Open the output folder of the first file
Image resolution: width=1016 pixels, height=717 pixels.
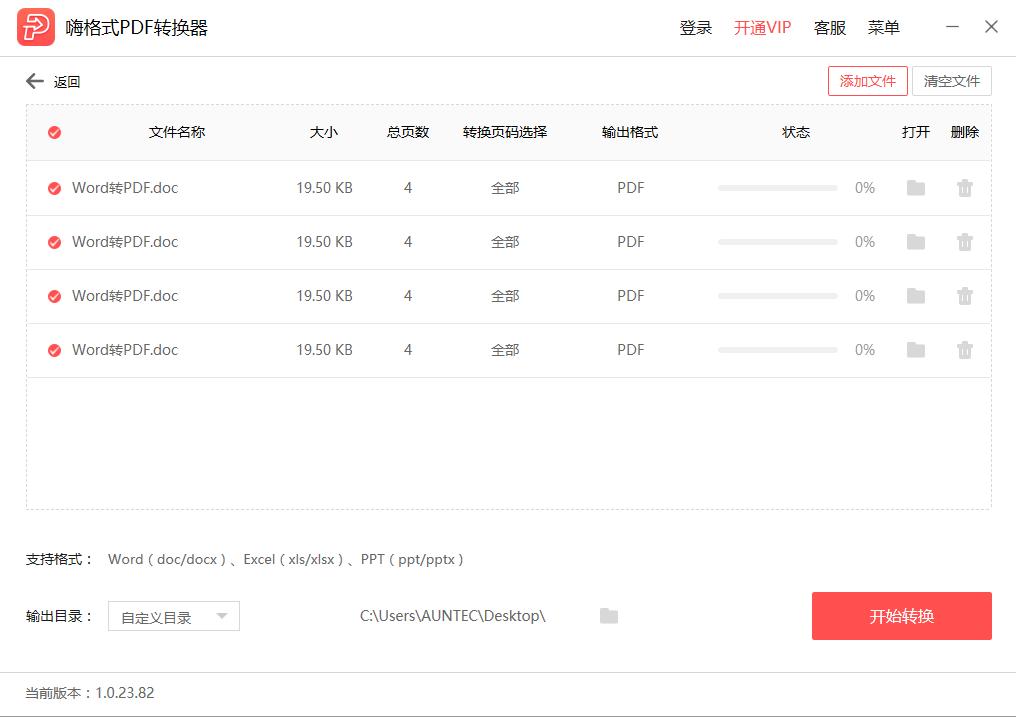pyautogui.click(x=915, y=187)
